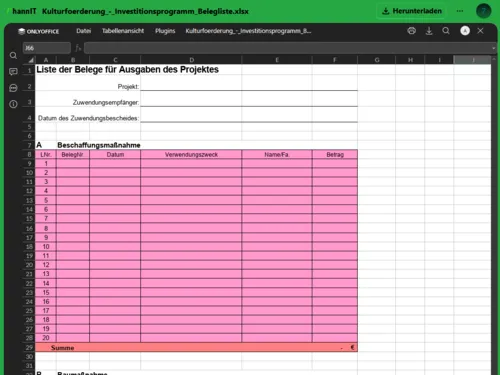This screenshot has width=500, height=375.
Task: Open the three-dot more options menu
Action: pyautogui.click(x=460, y=11)
